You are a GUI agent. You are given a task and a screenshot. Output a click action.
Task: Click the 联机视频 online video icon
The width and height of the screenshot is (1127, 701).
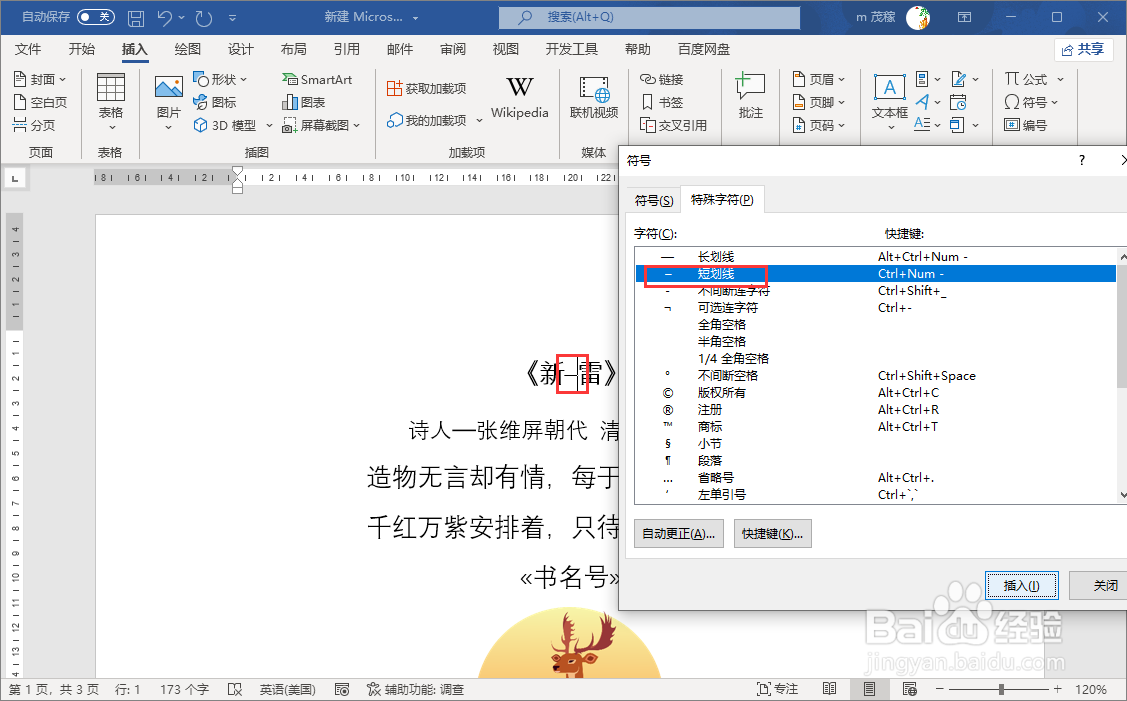pyautogui.click(x=594, y=97)
